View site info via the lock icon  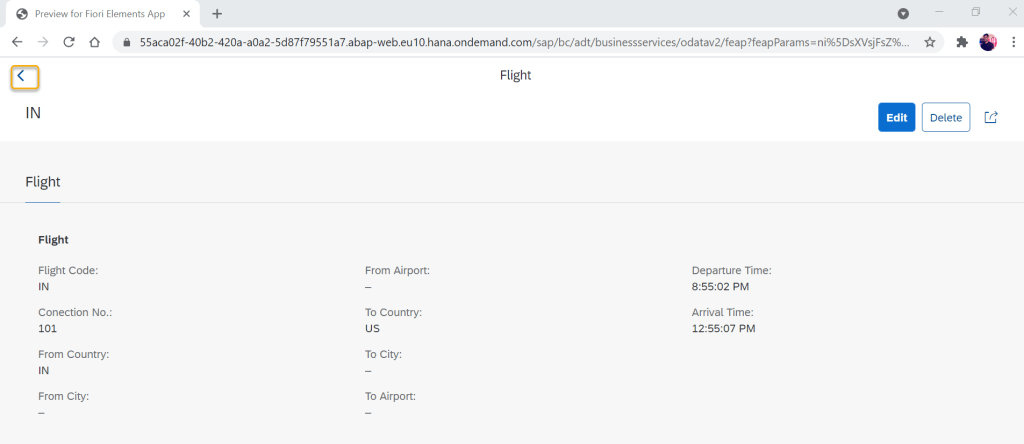click(x=127, y=42)
